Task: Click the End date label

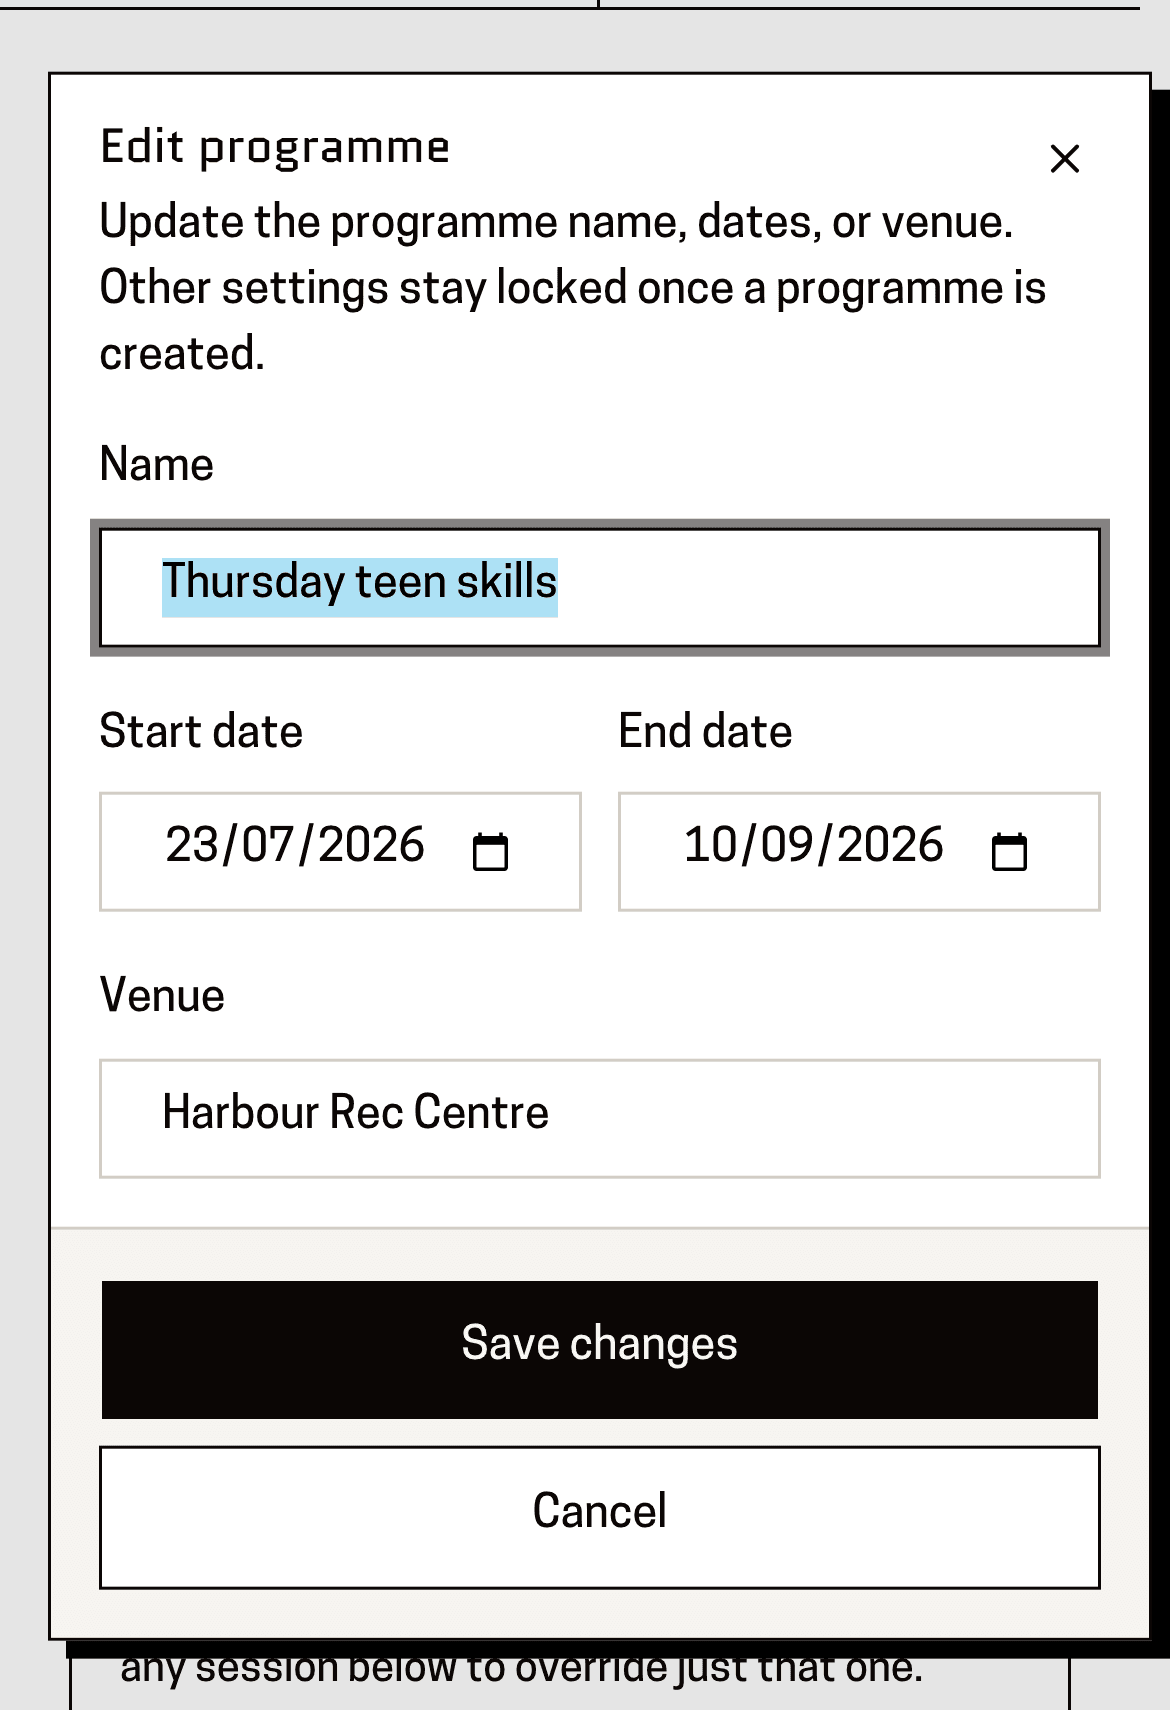Action: coord(705,731)
